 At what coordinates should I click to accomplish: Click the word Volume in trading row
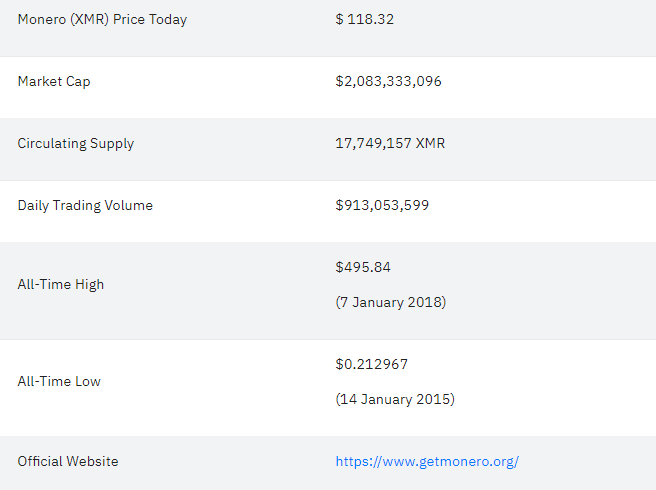[x=129, y=205]
